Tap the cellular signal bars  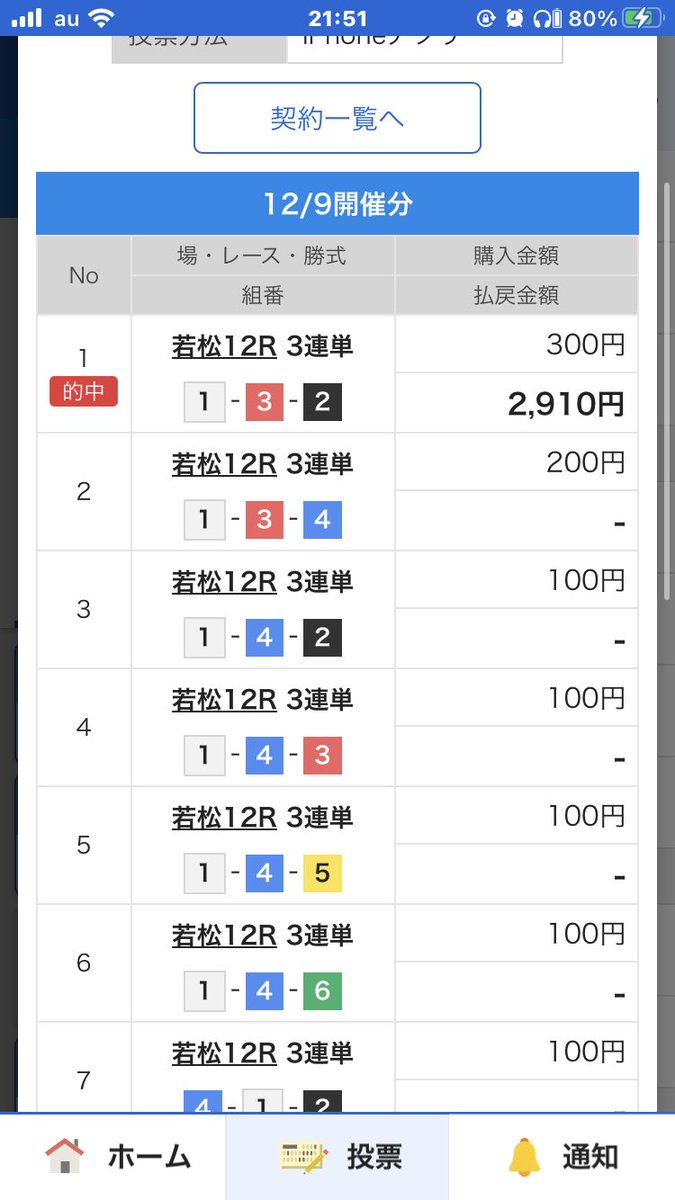click(x=27, y=19)
